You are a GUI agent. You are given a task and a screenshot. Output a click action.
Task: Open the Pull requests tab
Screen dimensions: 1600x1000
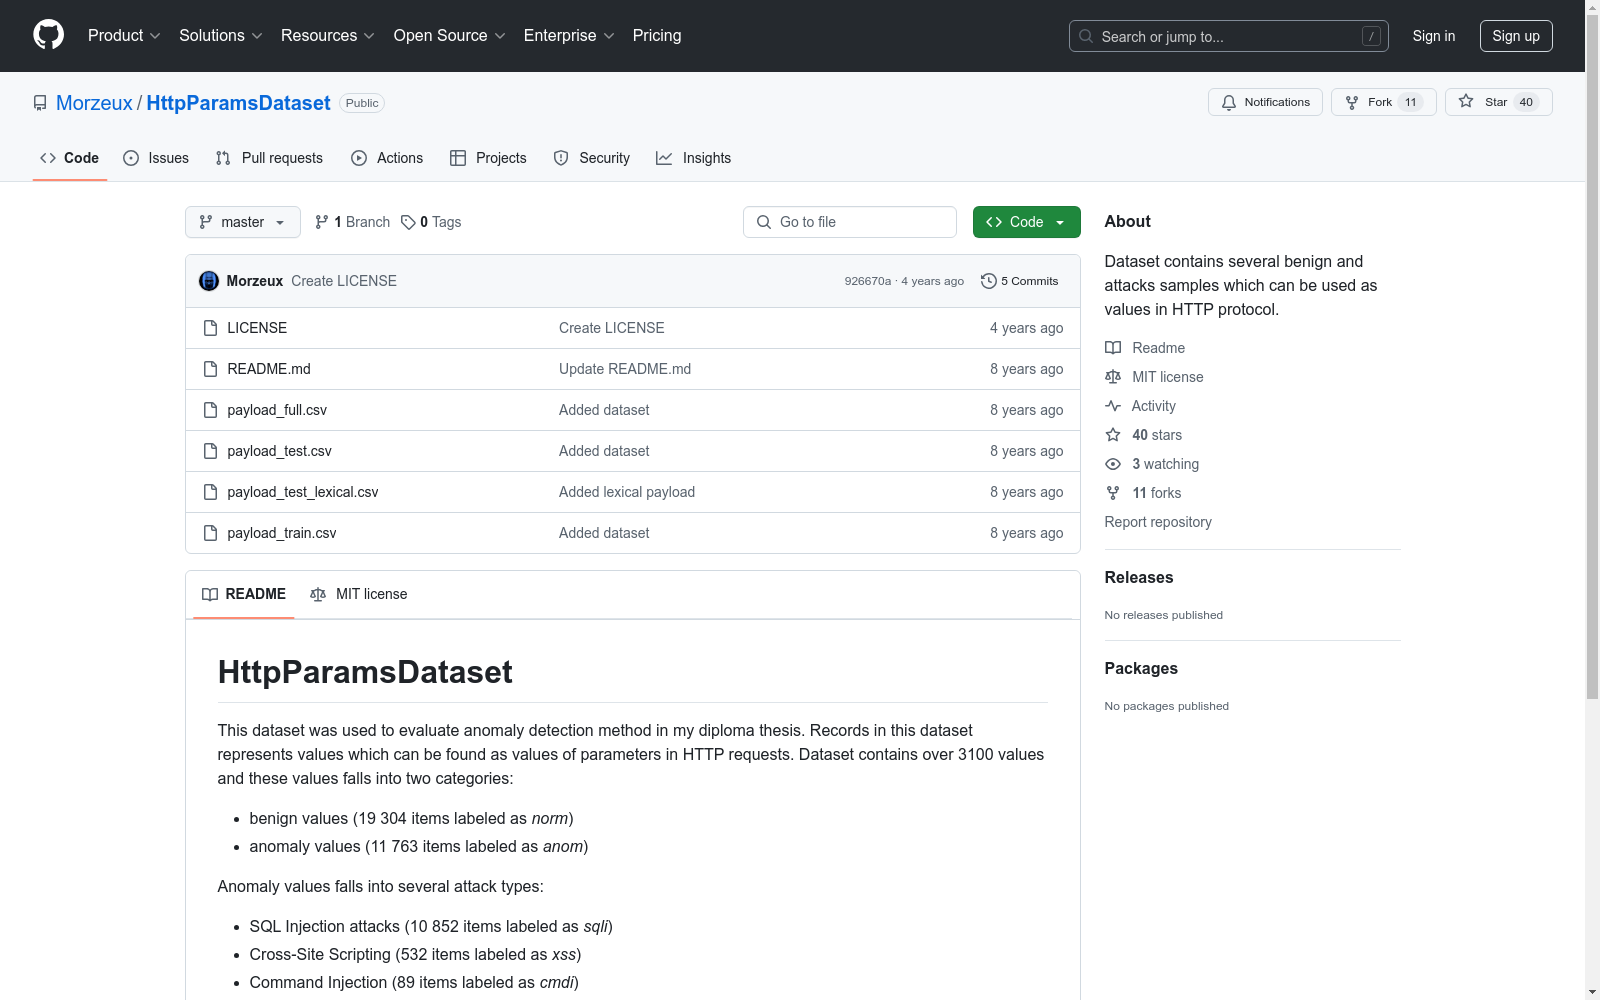[269, 158]
